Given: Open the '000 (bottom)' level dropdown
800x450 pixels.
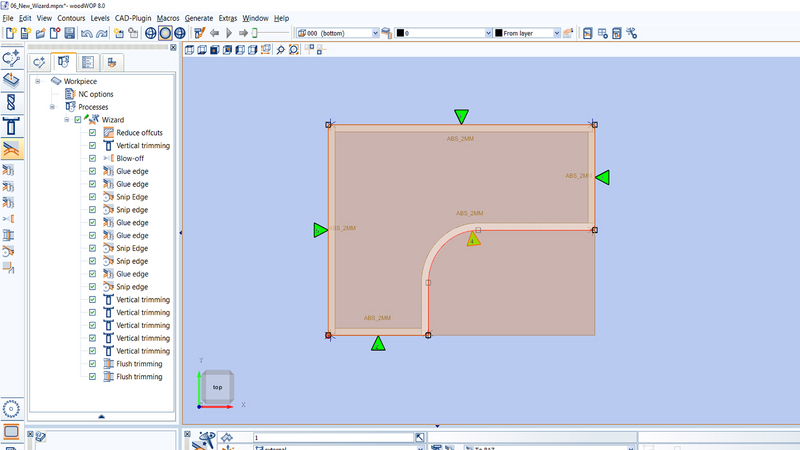Looking at the screenshot, I should pos(375,33).
